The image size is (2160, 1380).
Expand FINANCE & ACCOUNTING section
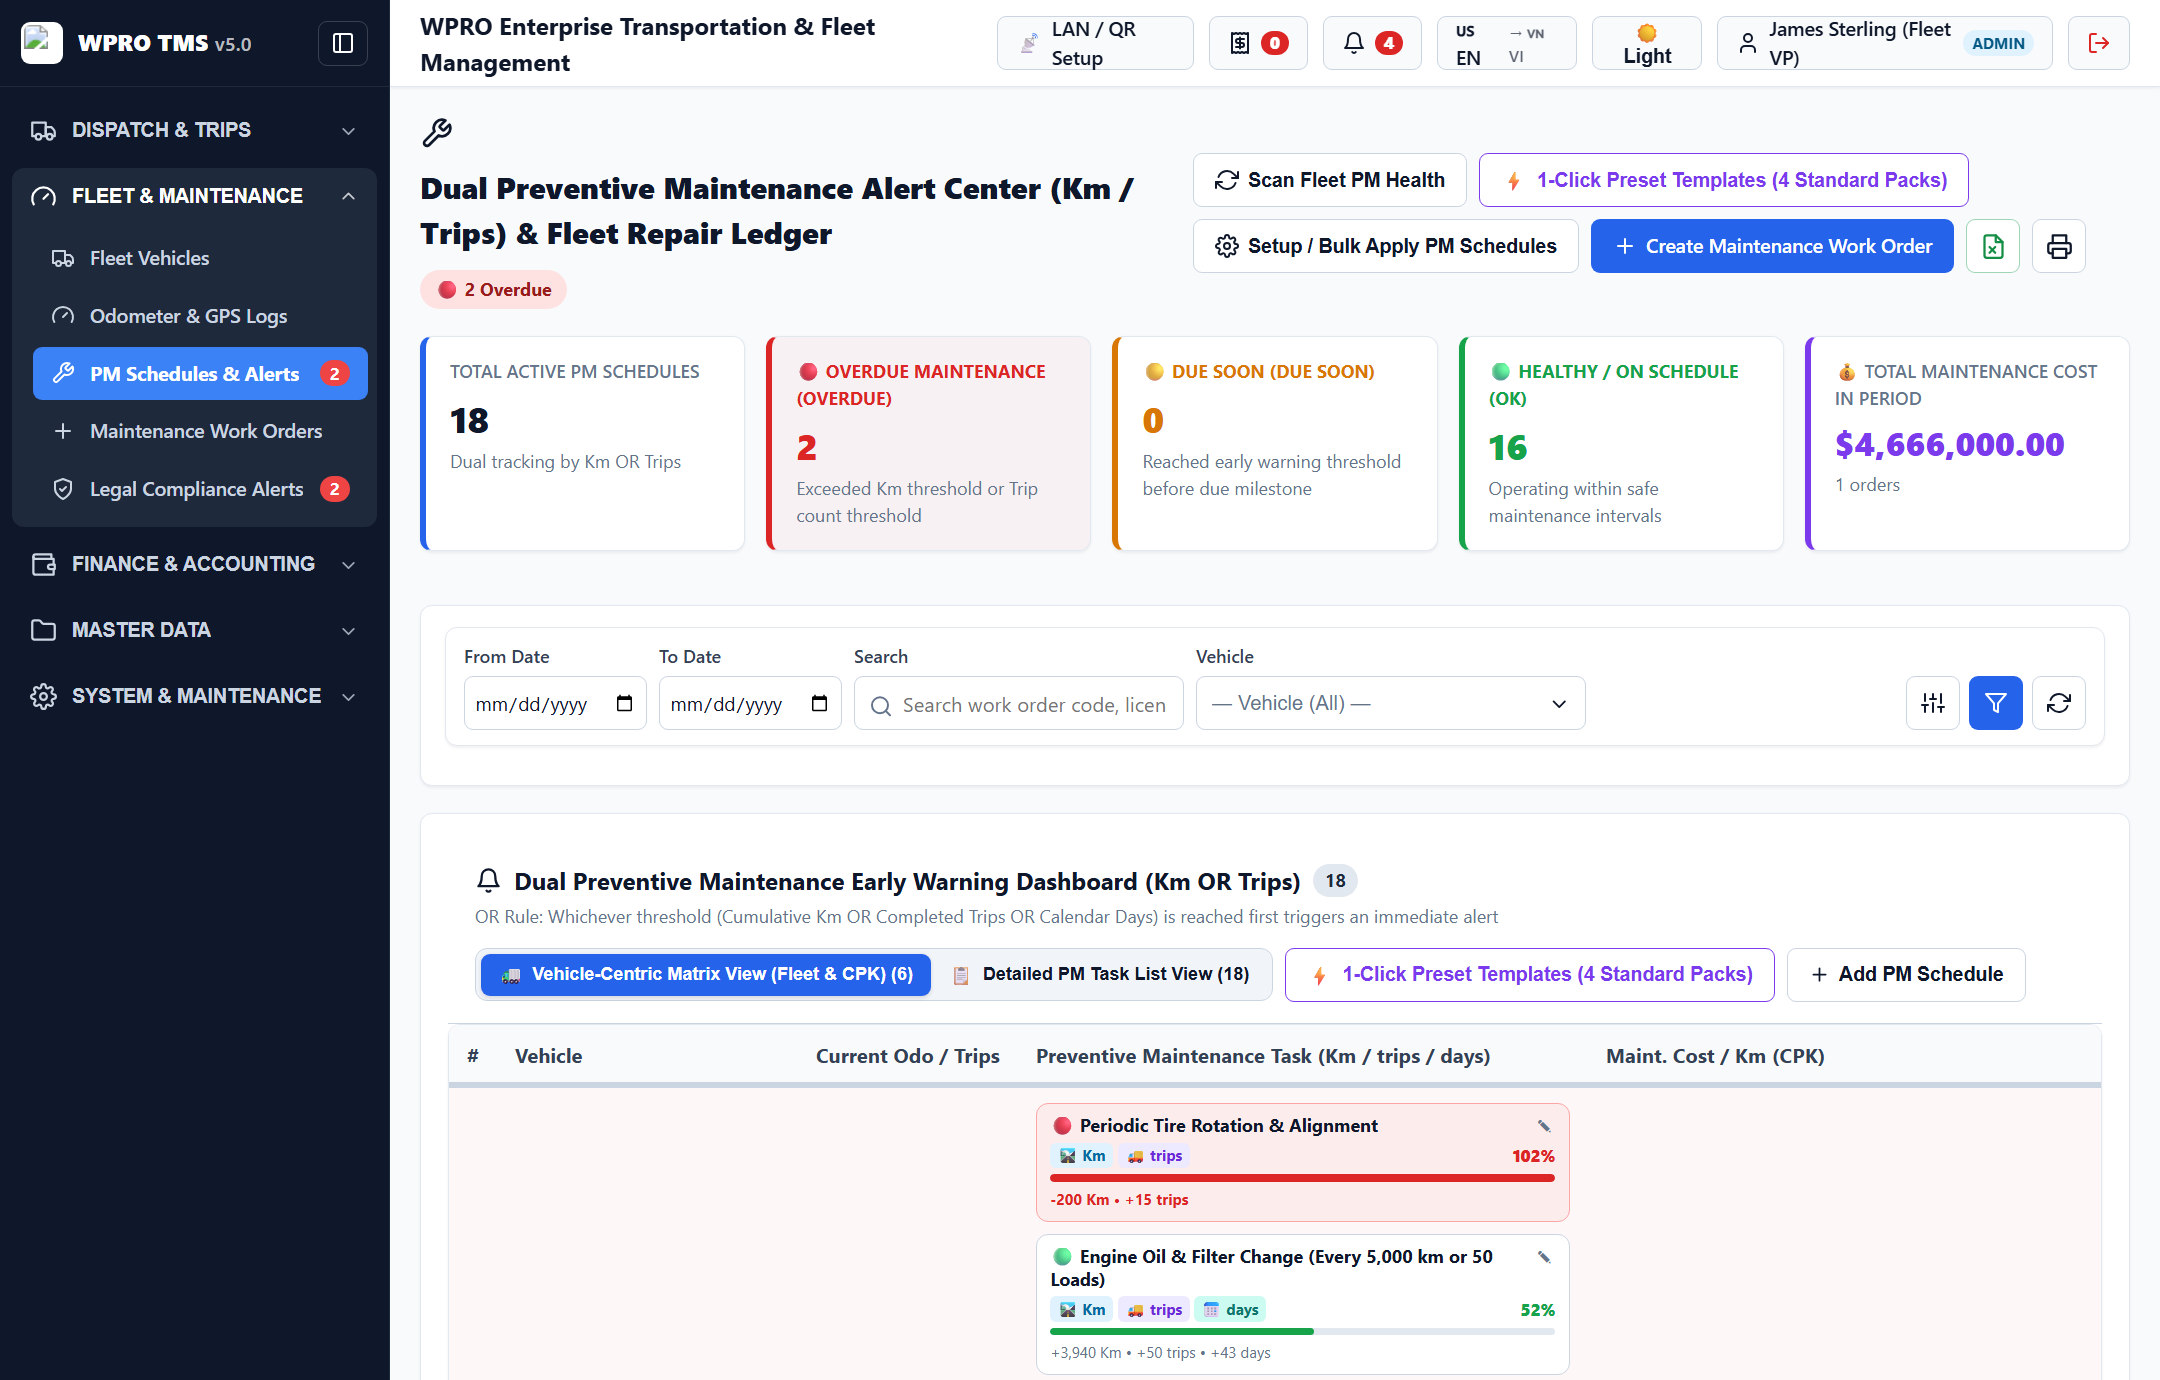pyautogui.click(x=194, y=564)
